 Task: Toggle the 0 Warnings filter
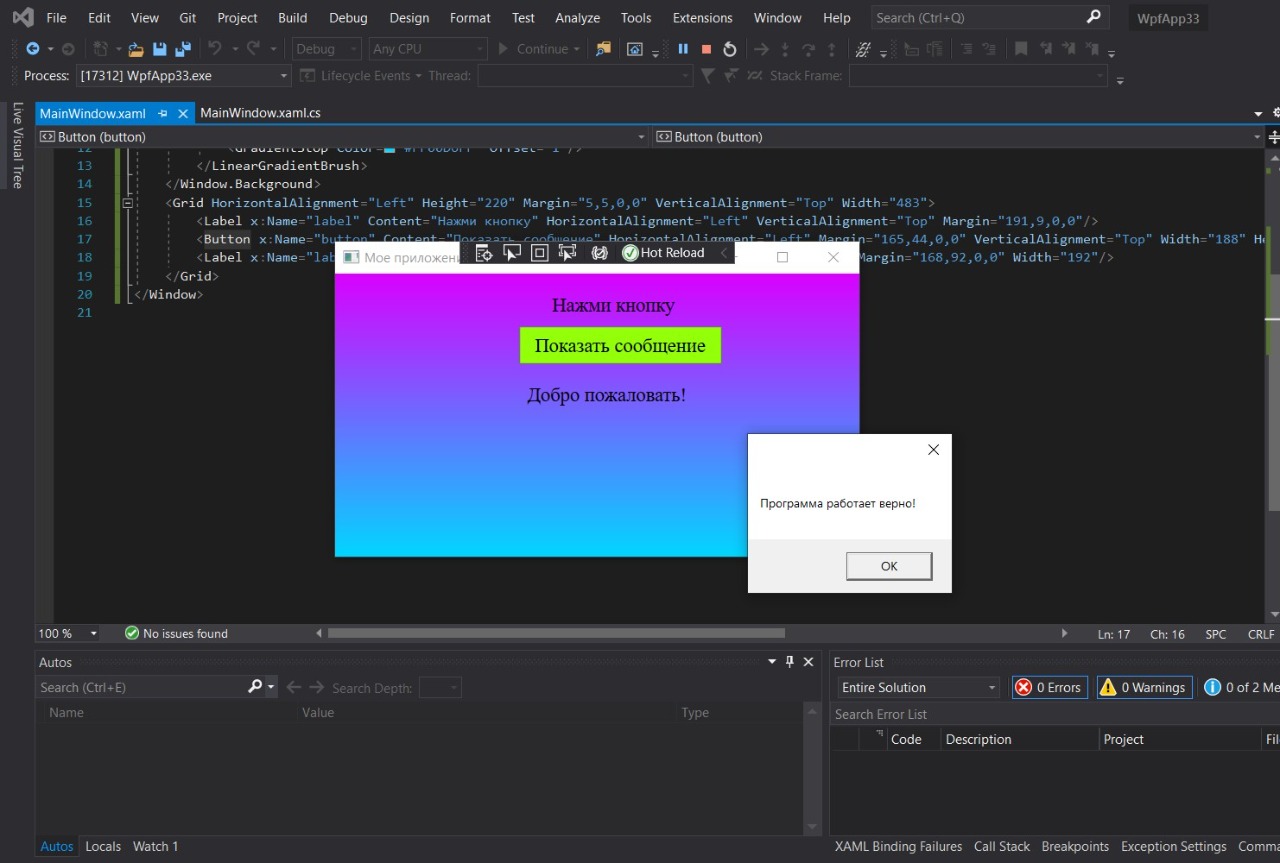[1144, 687]
